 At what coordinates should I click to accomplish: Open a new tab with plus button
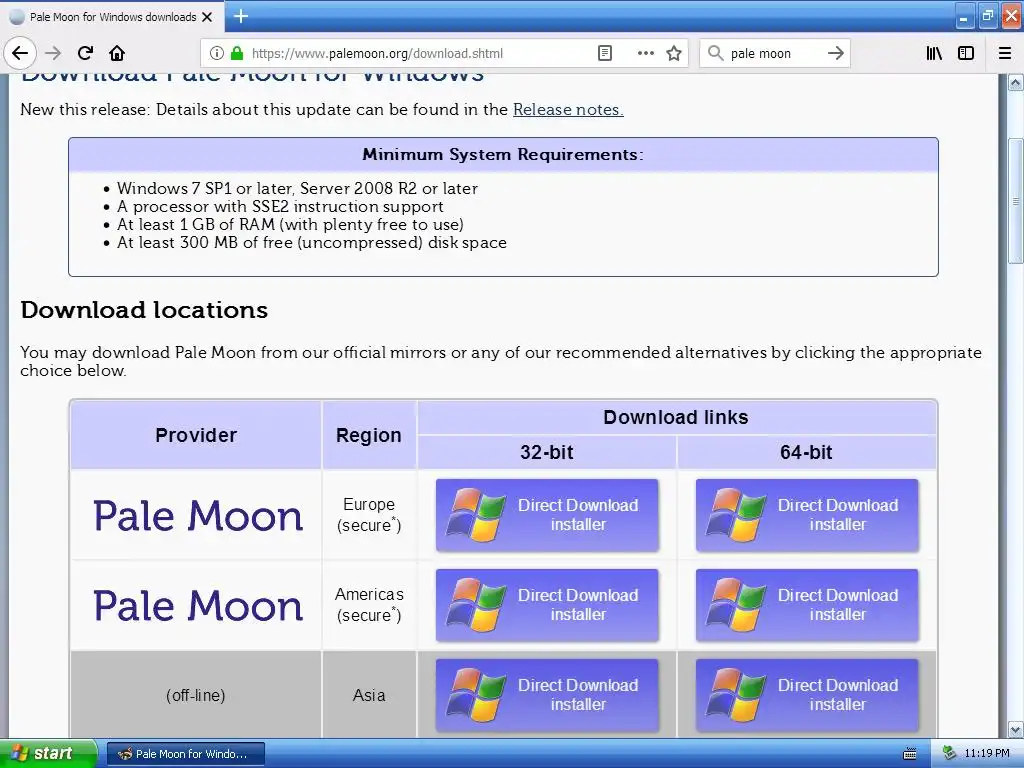pyautogui.click(x=240, y=16)
